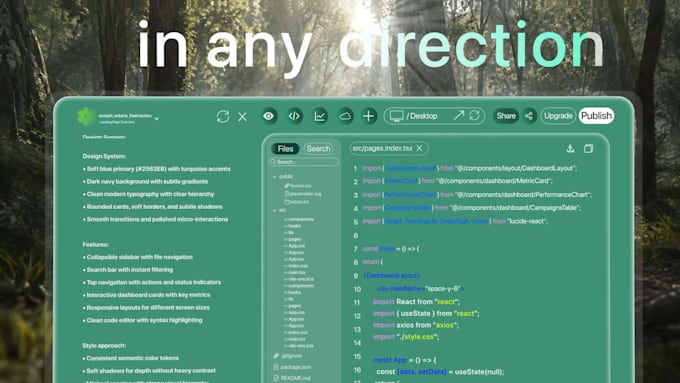Click the share network nodes icon
The height and width of the screenshot is (383, 680).
[x=529, y=116]
